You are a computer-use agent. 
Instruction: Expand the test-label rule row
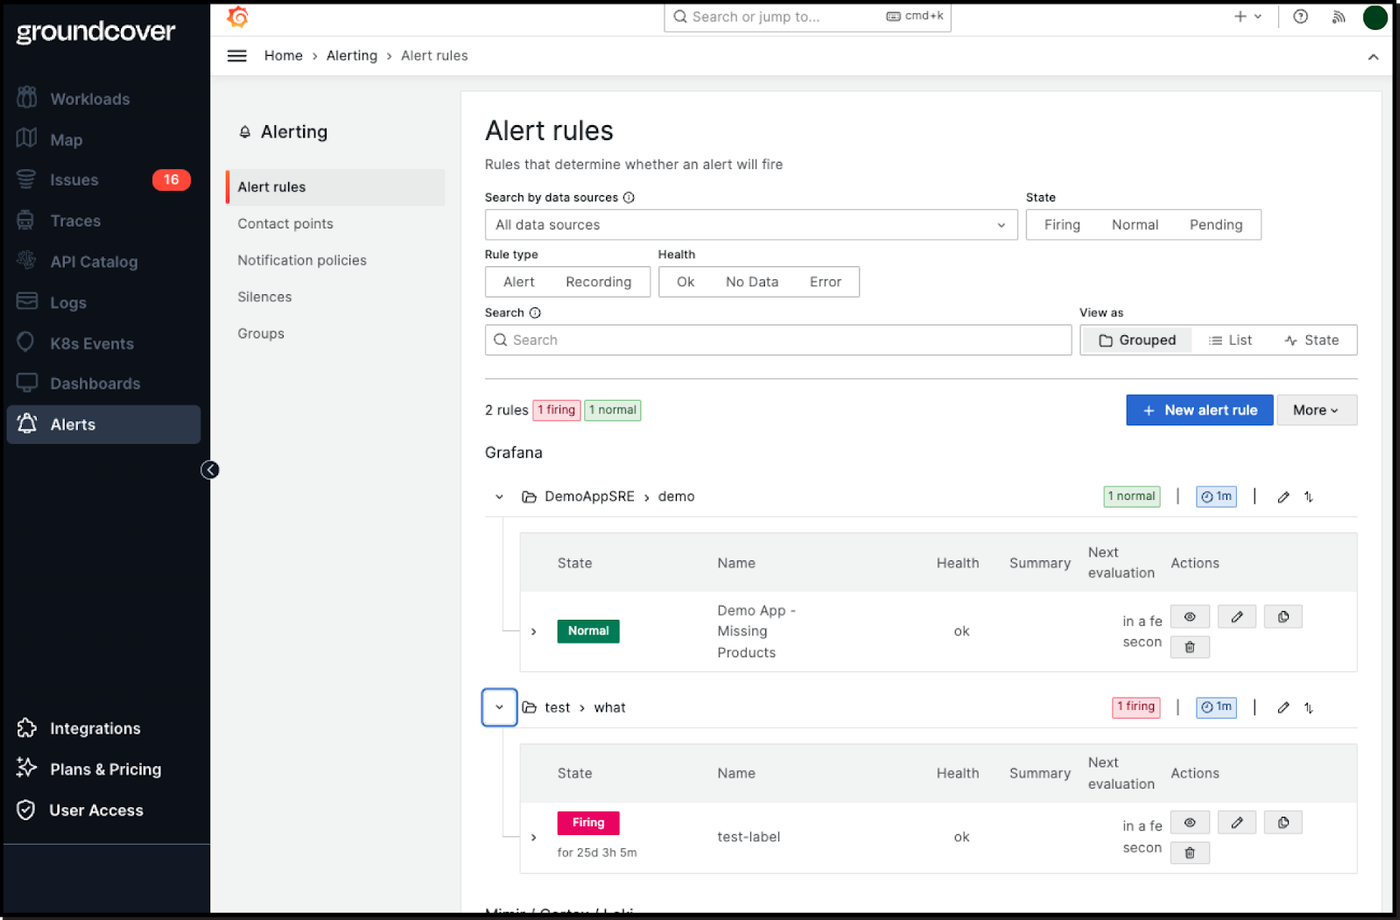point(533,837)
